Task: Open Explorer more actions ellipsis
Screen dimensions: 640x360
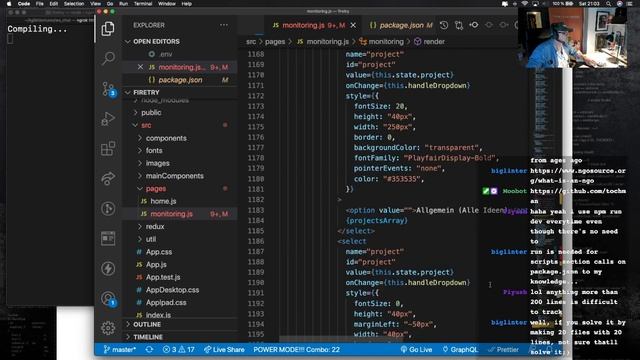Action: [224, 25]
